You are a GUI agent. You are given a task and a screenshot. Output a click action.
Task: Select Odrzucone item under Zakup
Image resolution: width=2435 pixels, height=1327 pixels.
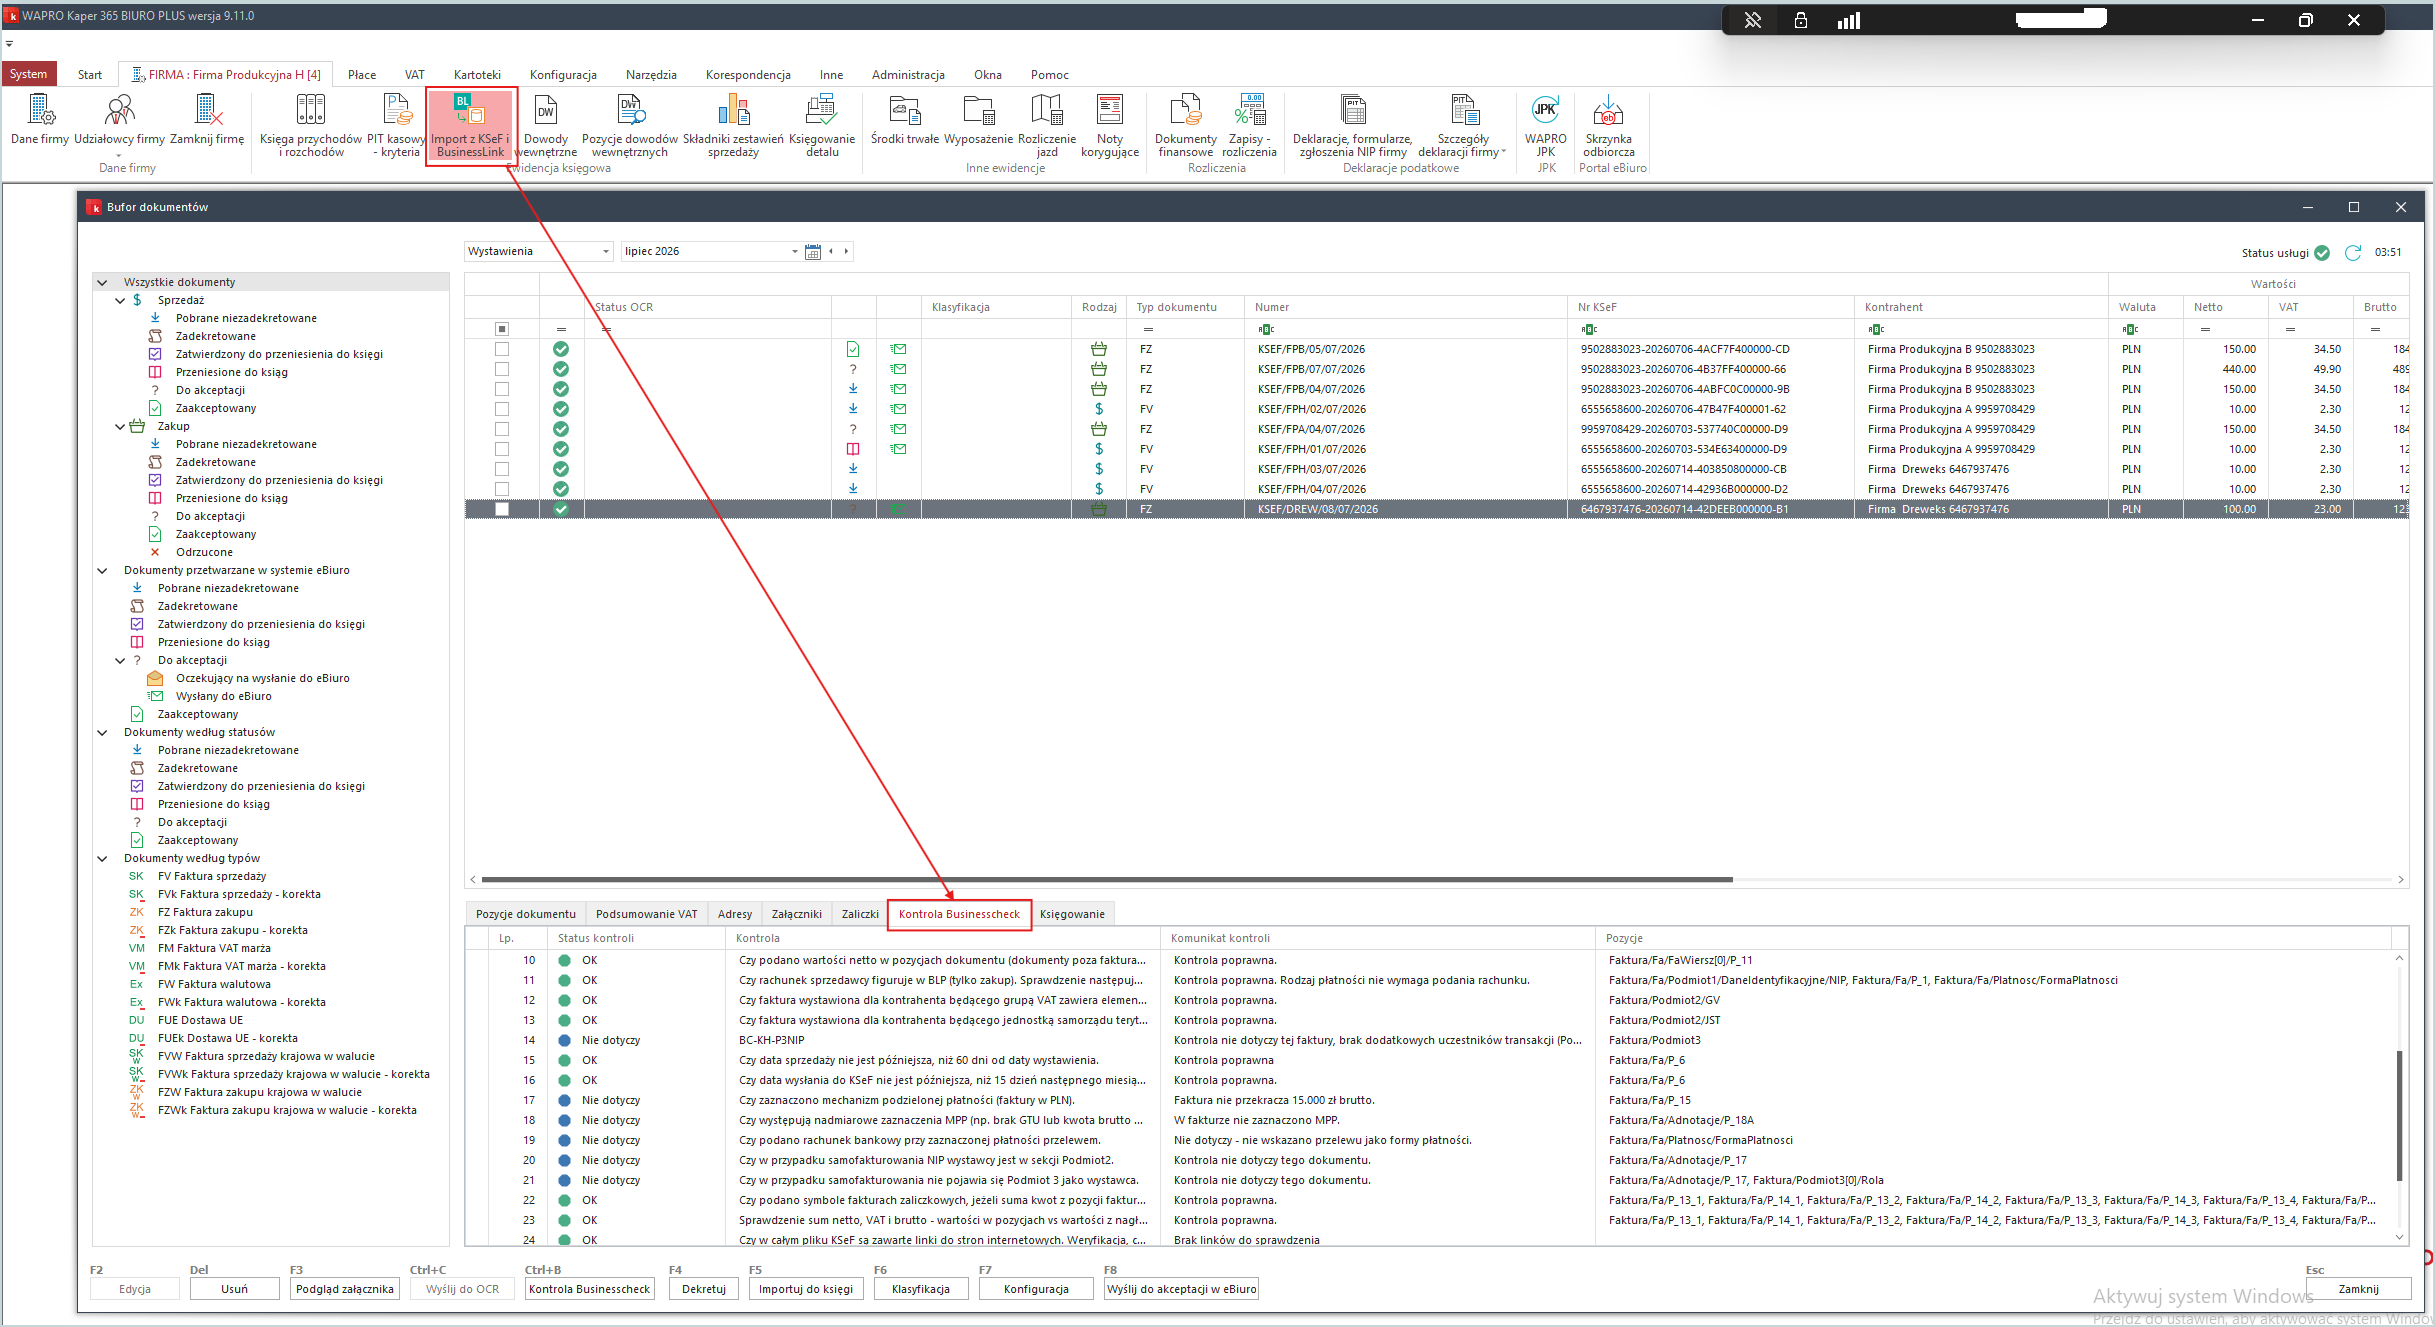coord(204,553)
